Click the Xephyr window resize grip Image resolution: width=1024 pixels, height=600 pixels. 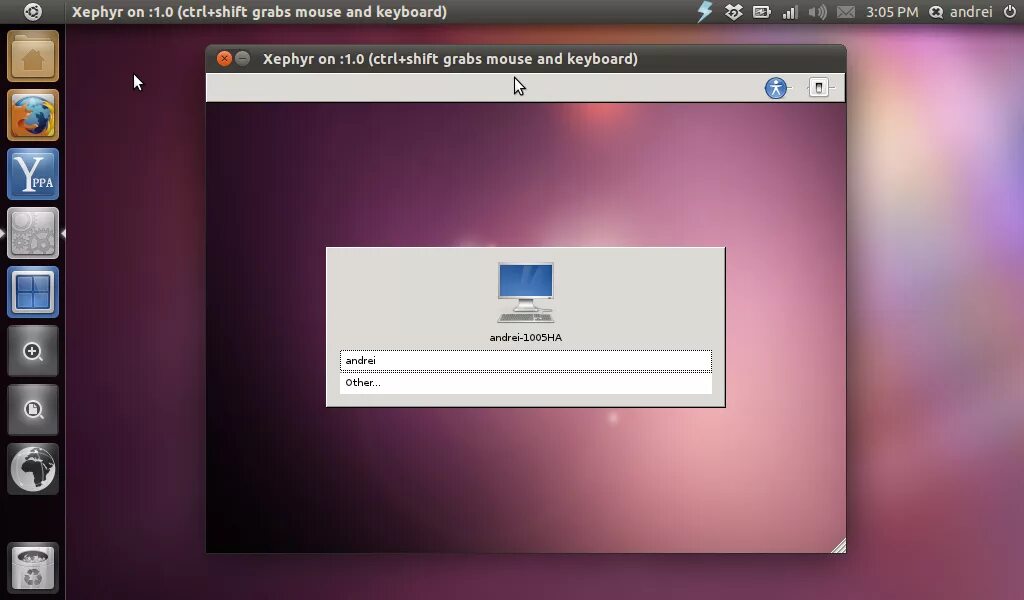[839, 546]
